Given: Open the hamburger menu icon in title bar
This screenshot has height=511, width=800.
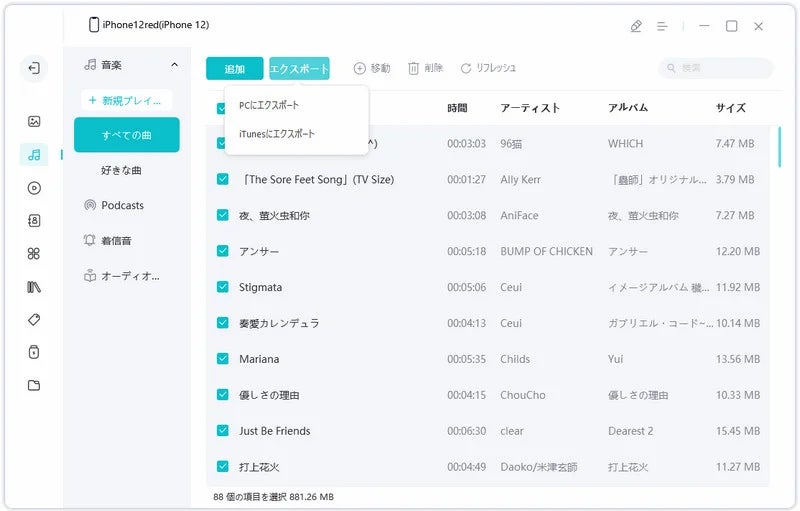Looking at the screenshot, I should tap(662, 26).
